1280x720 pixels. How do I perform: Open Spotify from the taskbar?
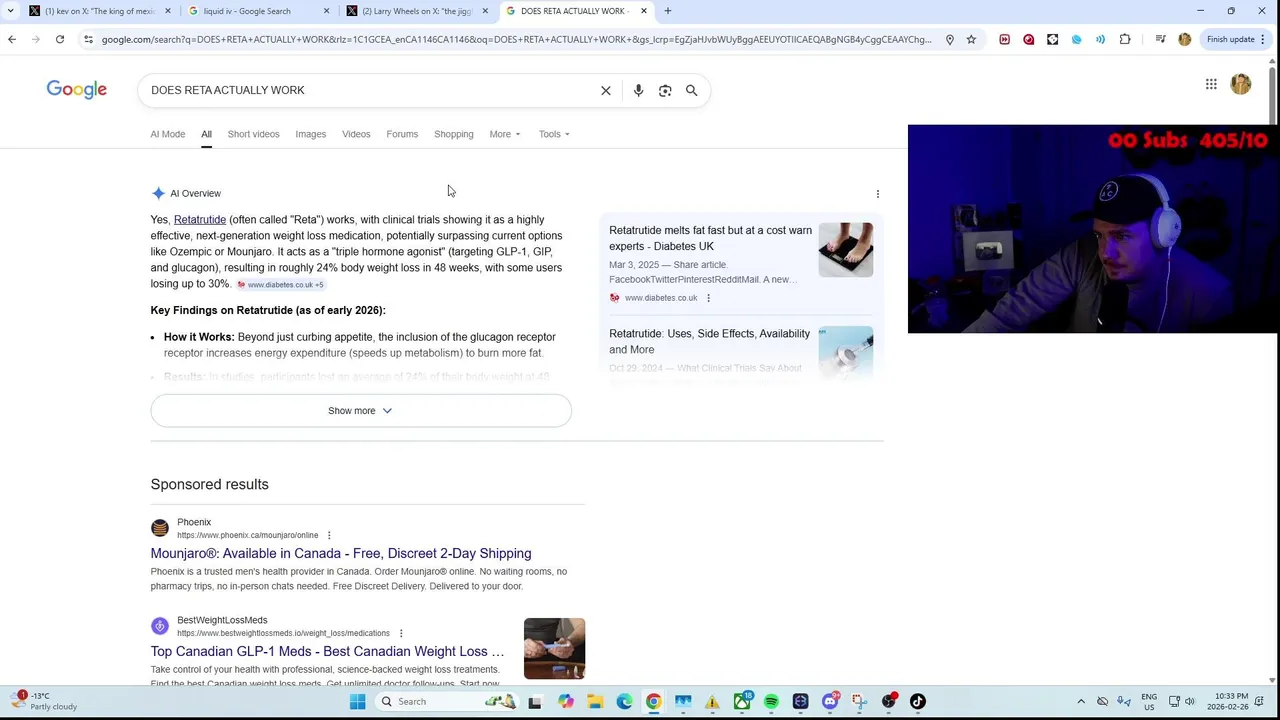point(771,702)
